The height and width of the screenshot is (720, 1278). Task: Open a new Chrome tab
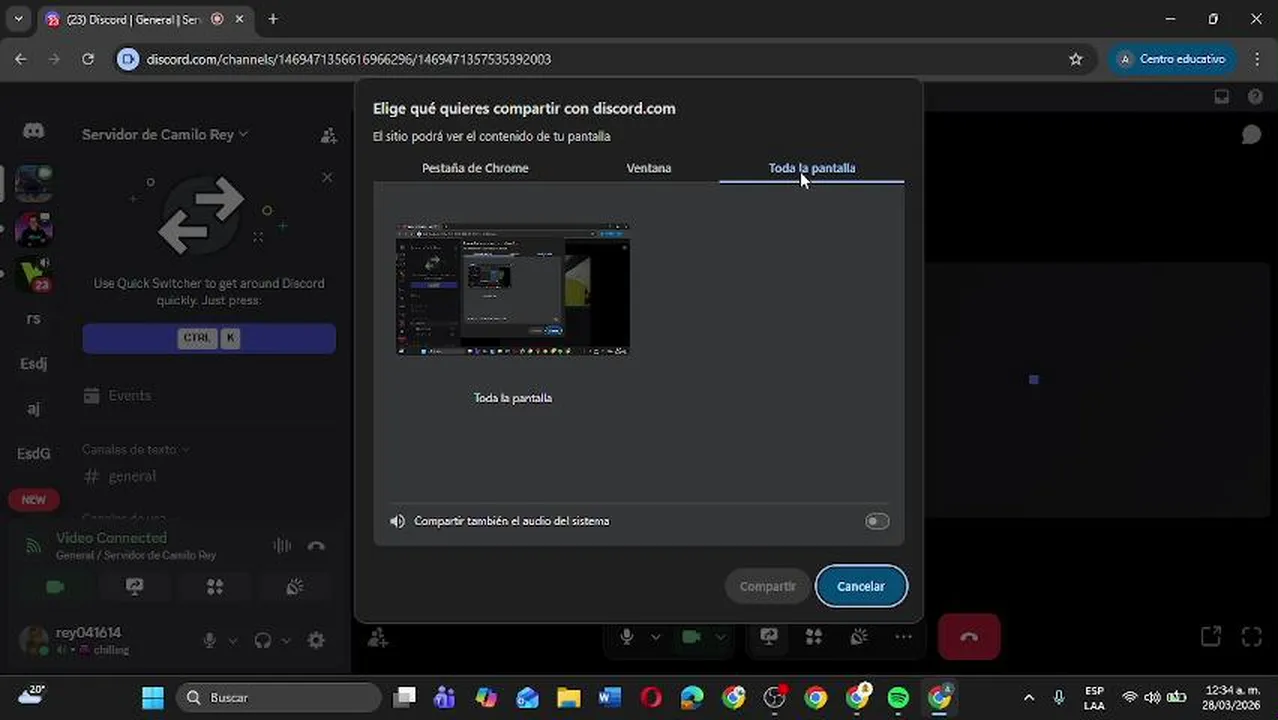click(273, 19)
